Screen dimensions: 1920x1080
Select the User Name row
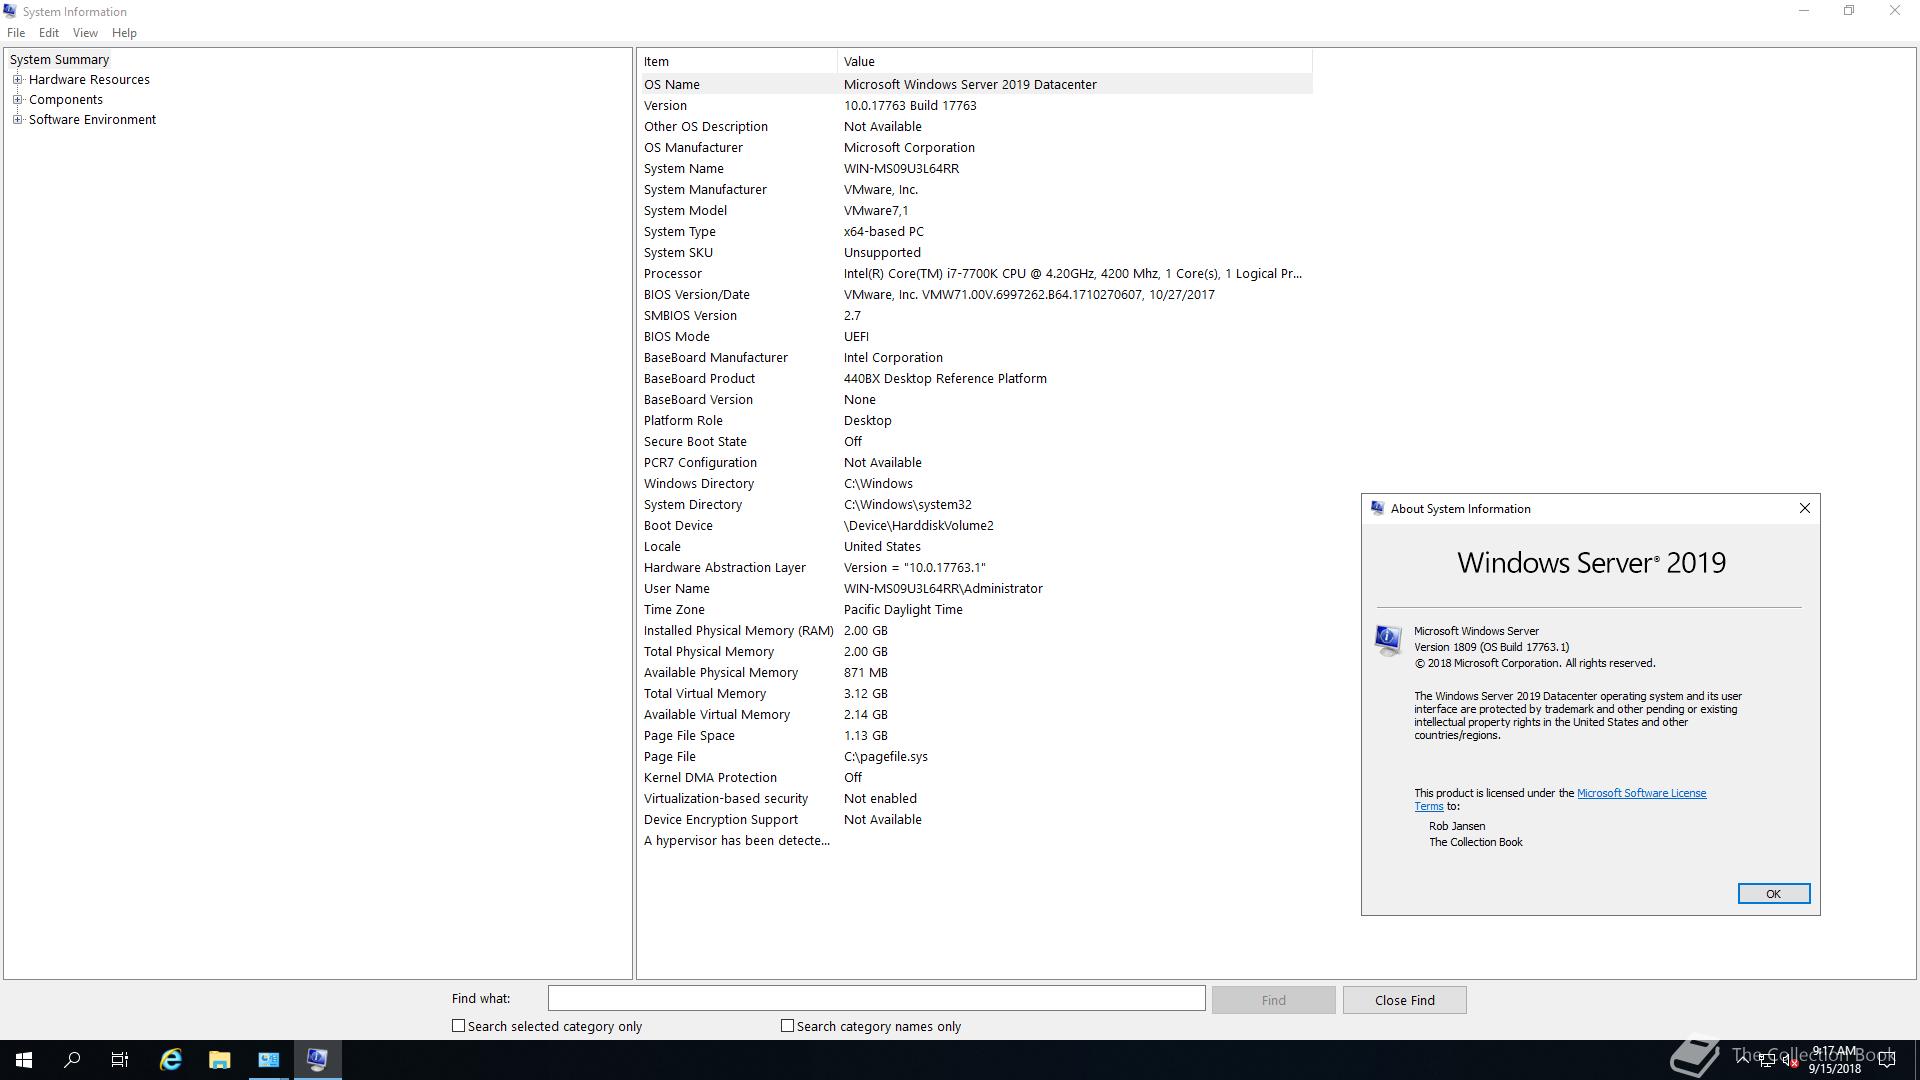point(976,588)
